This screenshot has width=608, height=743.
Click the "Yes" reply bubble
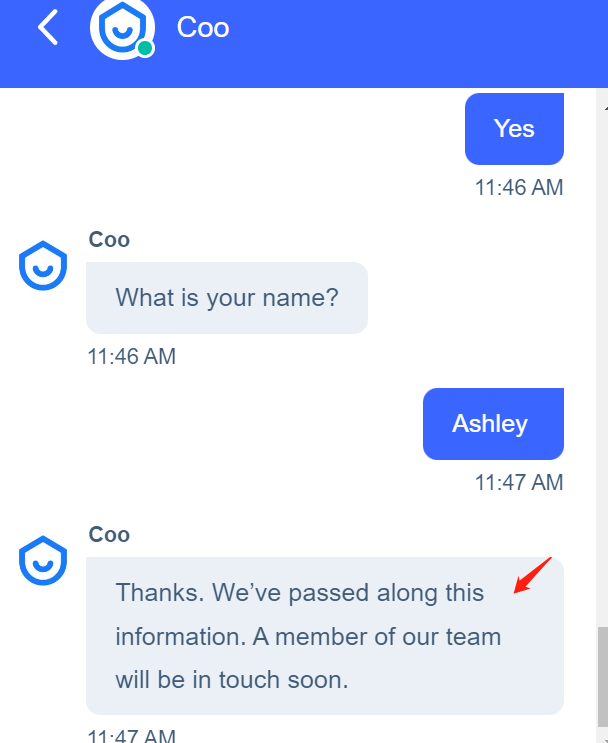click(x=514, y=129)
